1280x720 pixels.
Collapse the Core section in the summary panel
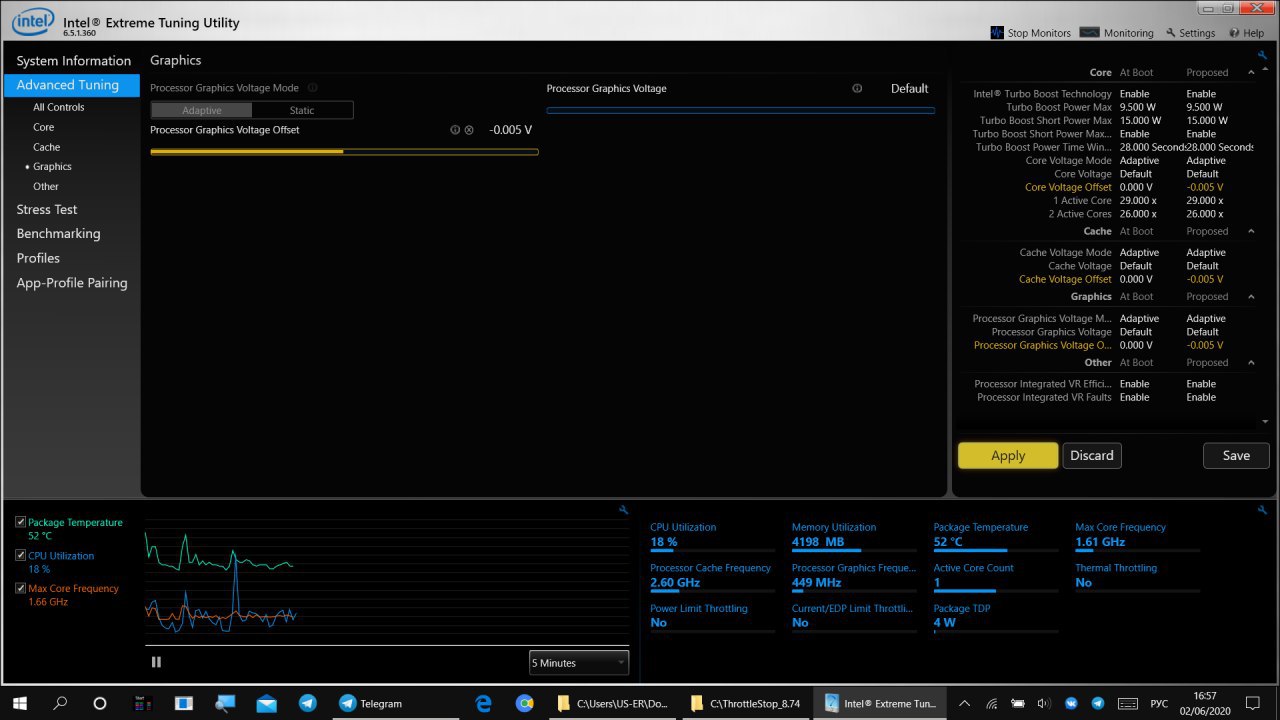click(x=1251, y=72)
